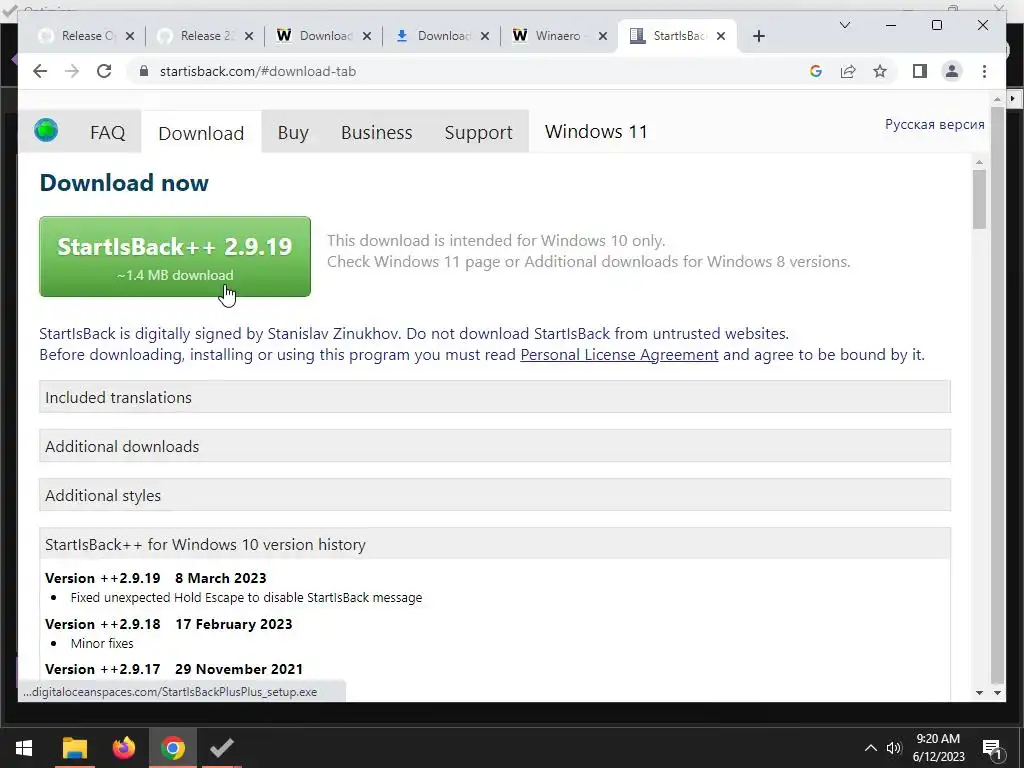Open a new tab with the plus button
1024x768 pixels.
coord(758,36)
